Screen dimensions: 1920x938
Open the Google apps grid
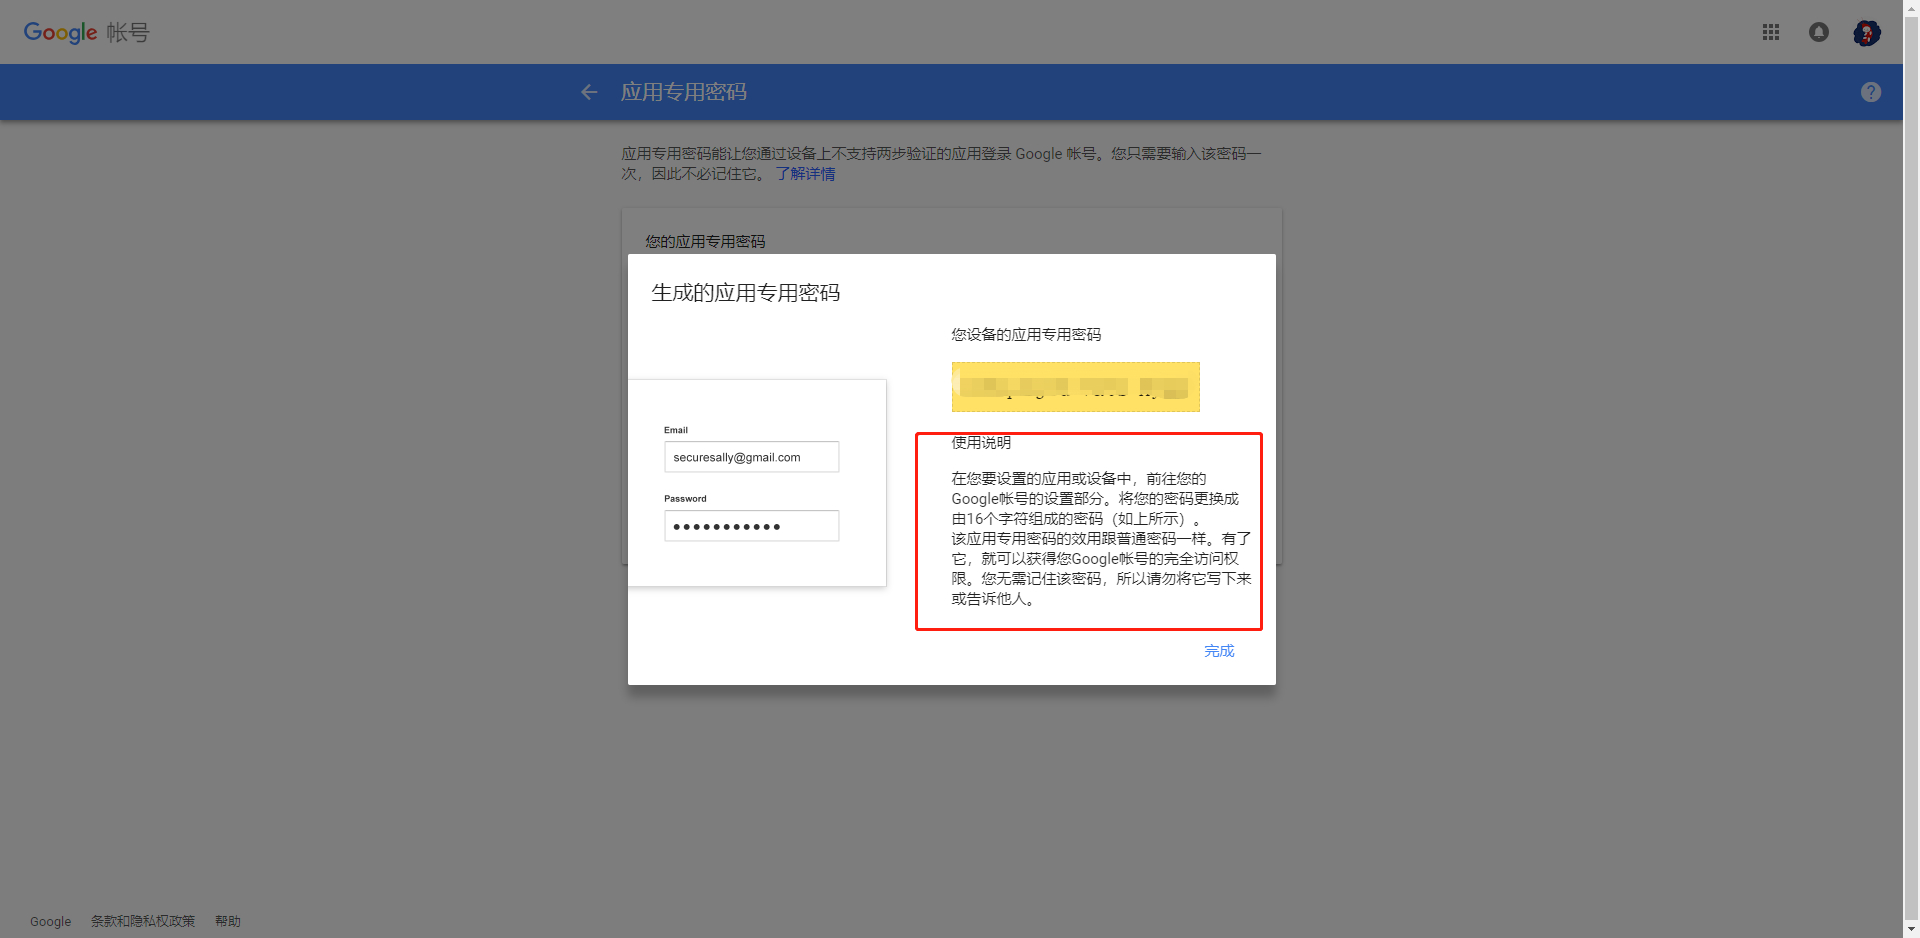pos(1771,32)
